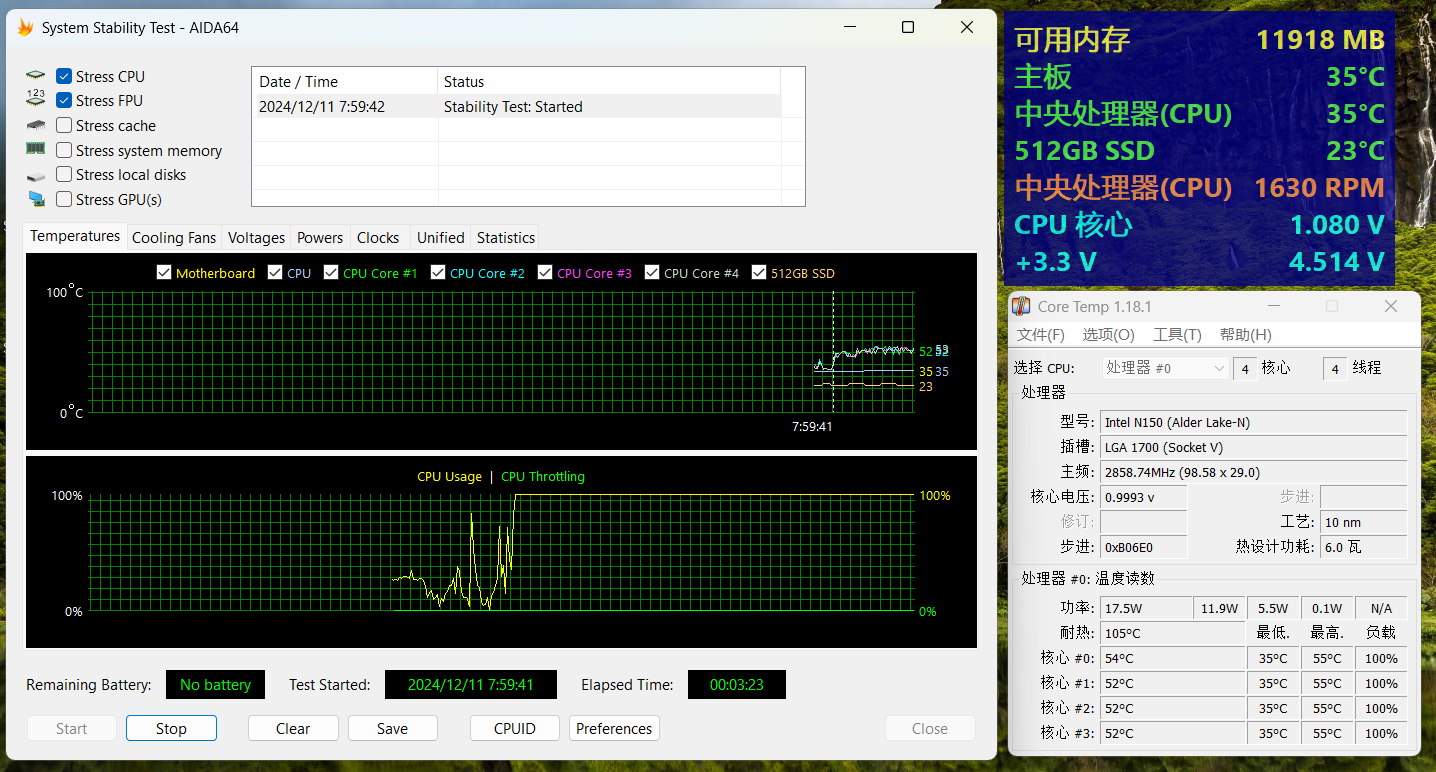Switch to the Voltages tab
1436x772 pixels.
[x=257, y=238]
